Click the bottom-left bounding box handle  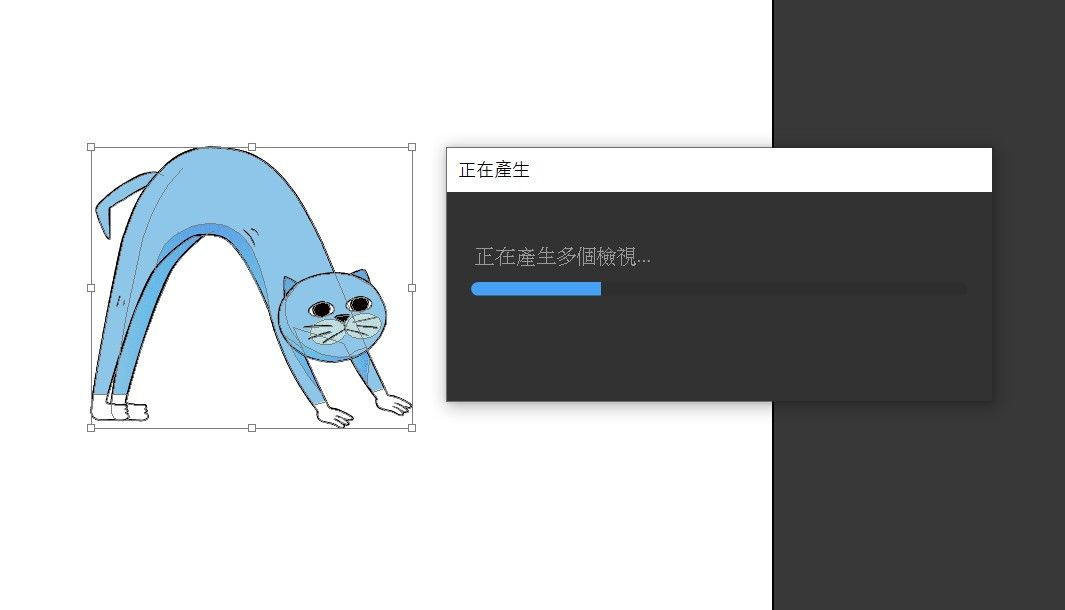[91, 428]
